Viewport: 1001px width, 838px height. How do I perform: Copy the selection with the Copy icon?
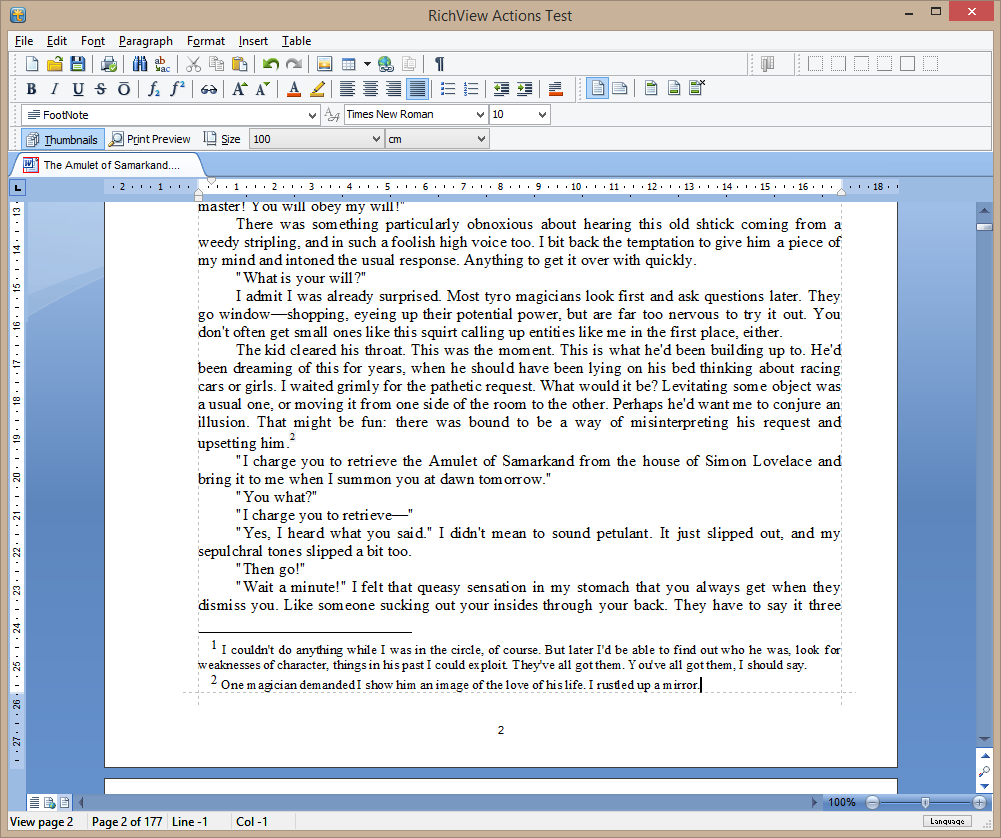point(216,64)
